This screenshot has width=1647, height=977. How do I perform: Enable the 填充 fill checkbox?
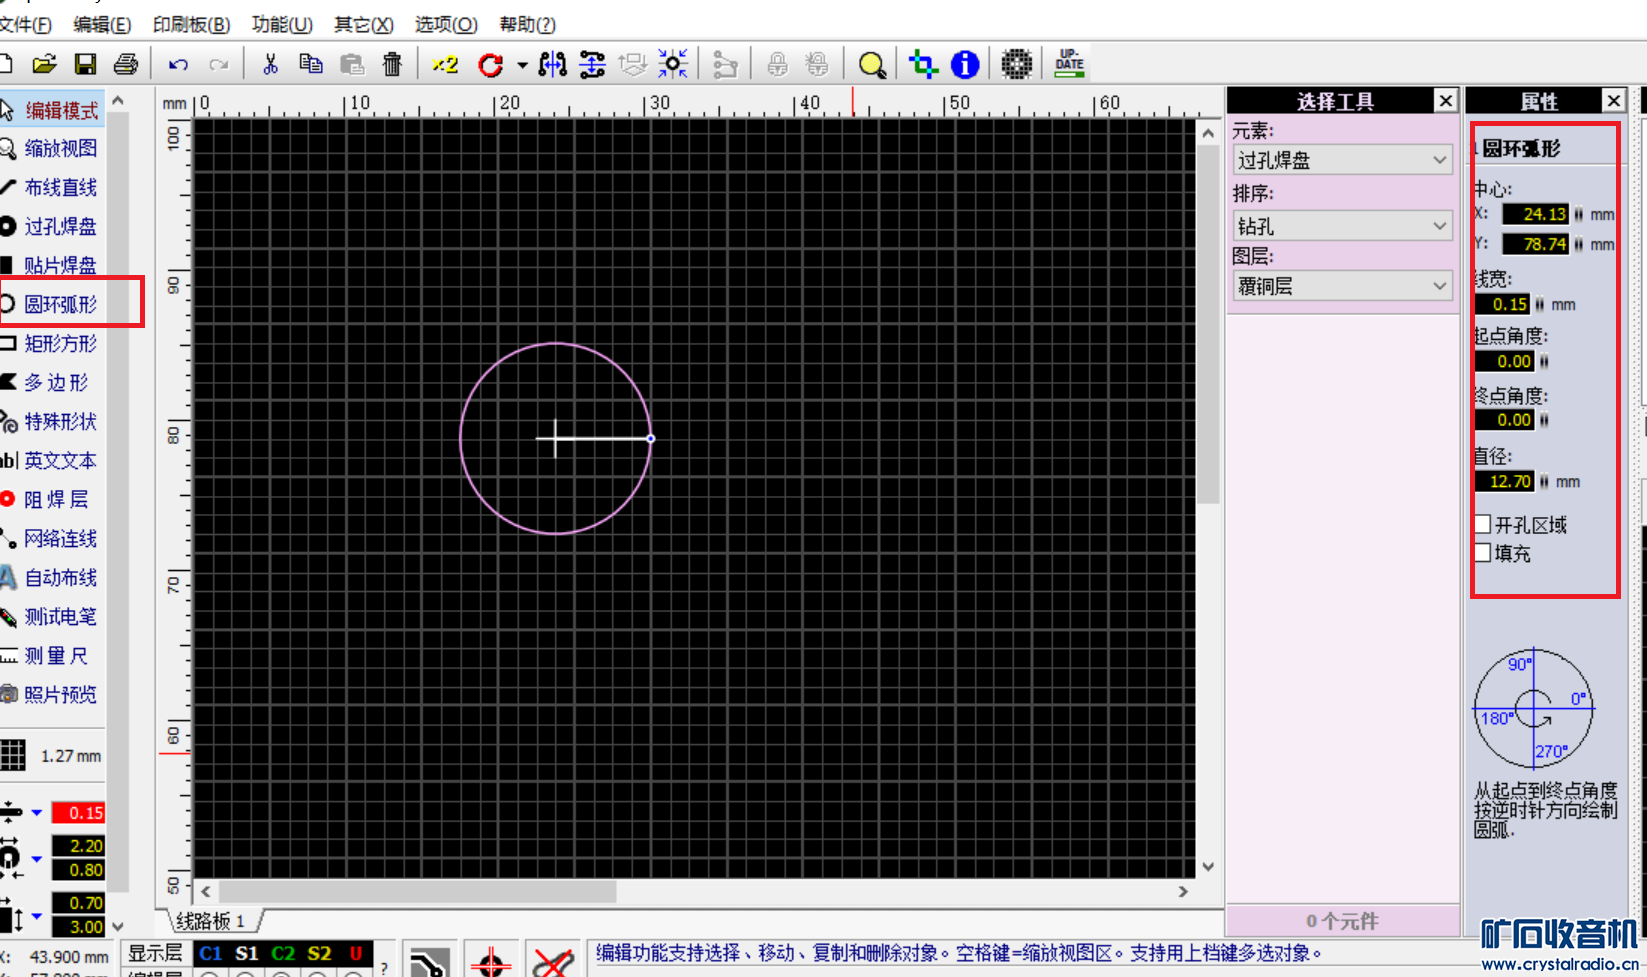1483,553
